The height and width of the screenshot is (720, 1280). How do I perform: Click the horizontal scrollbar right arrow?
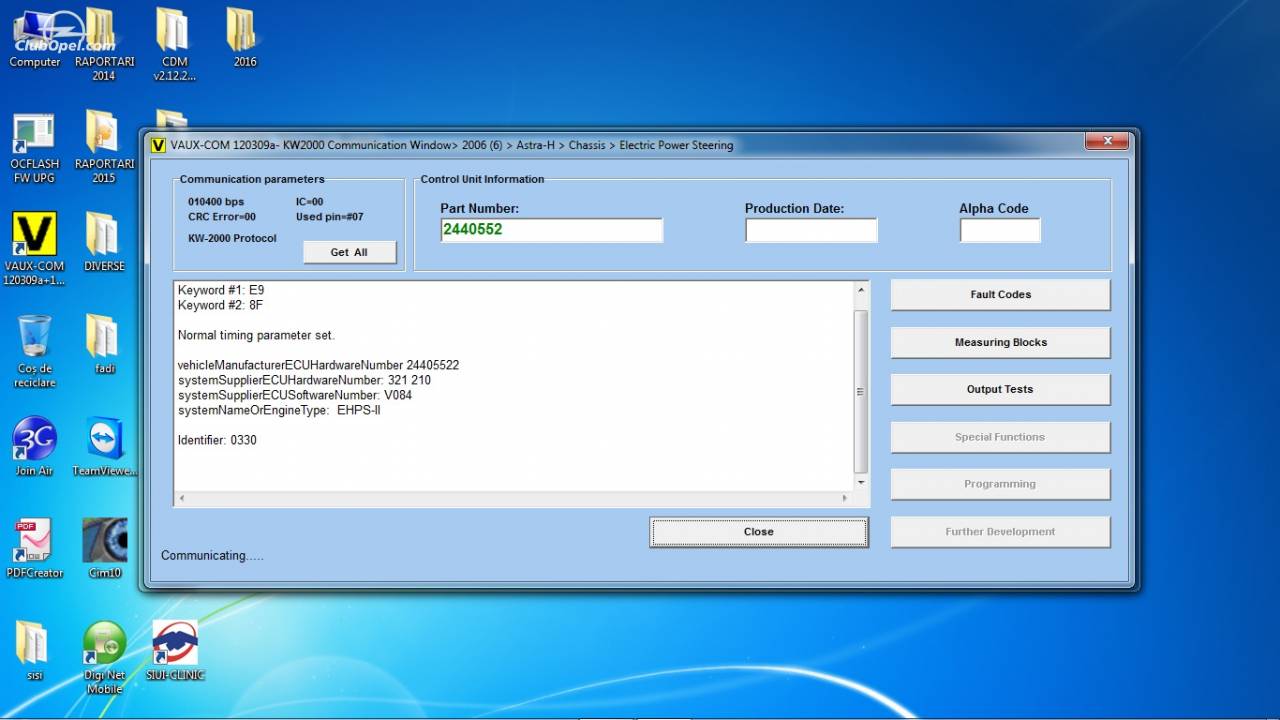click(845, 498)
